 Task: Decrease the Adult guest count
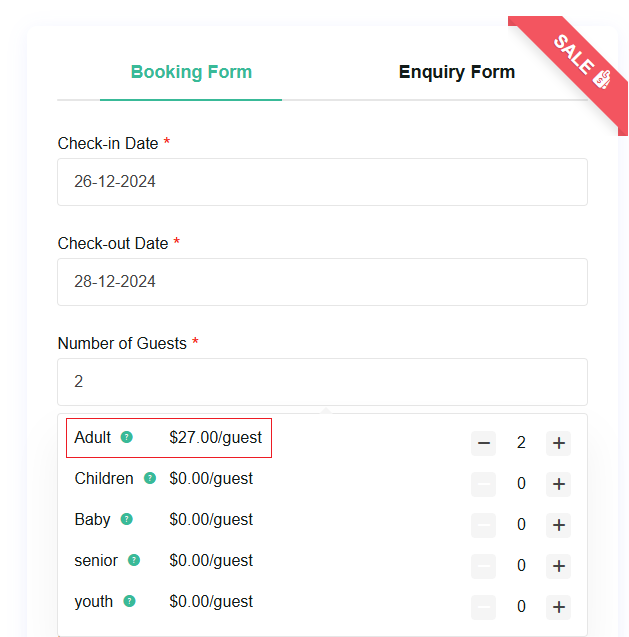tap(484, 443)
